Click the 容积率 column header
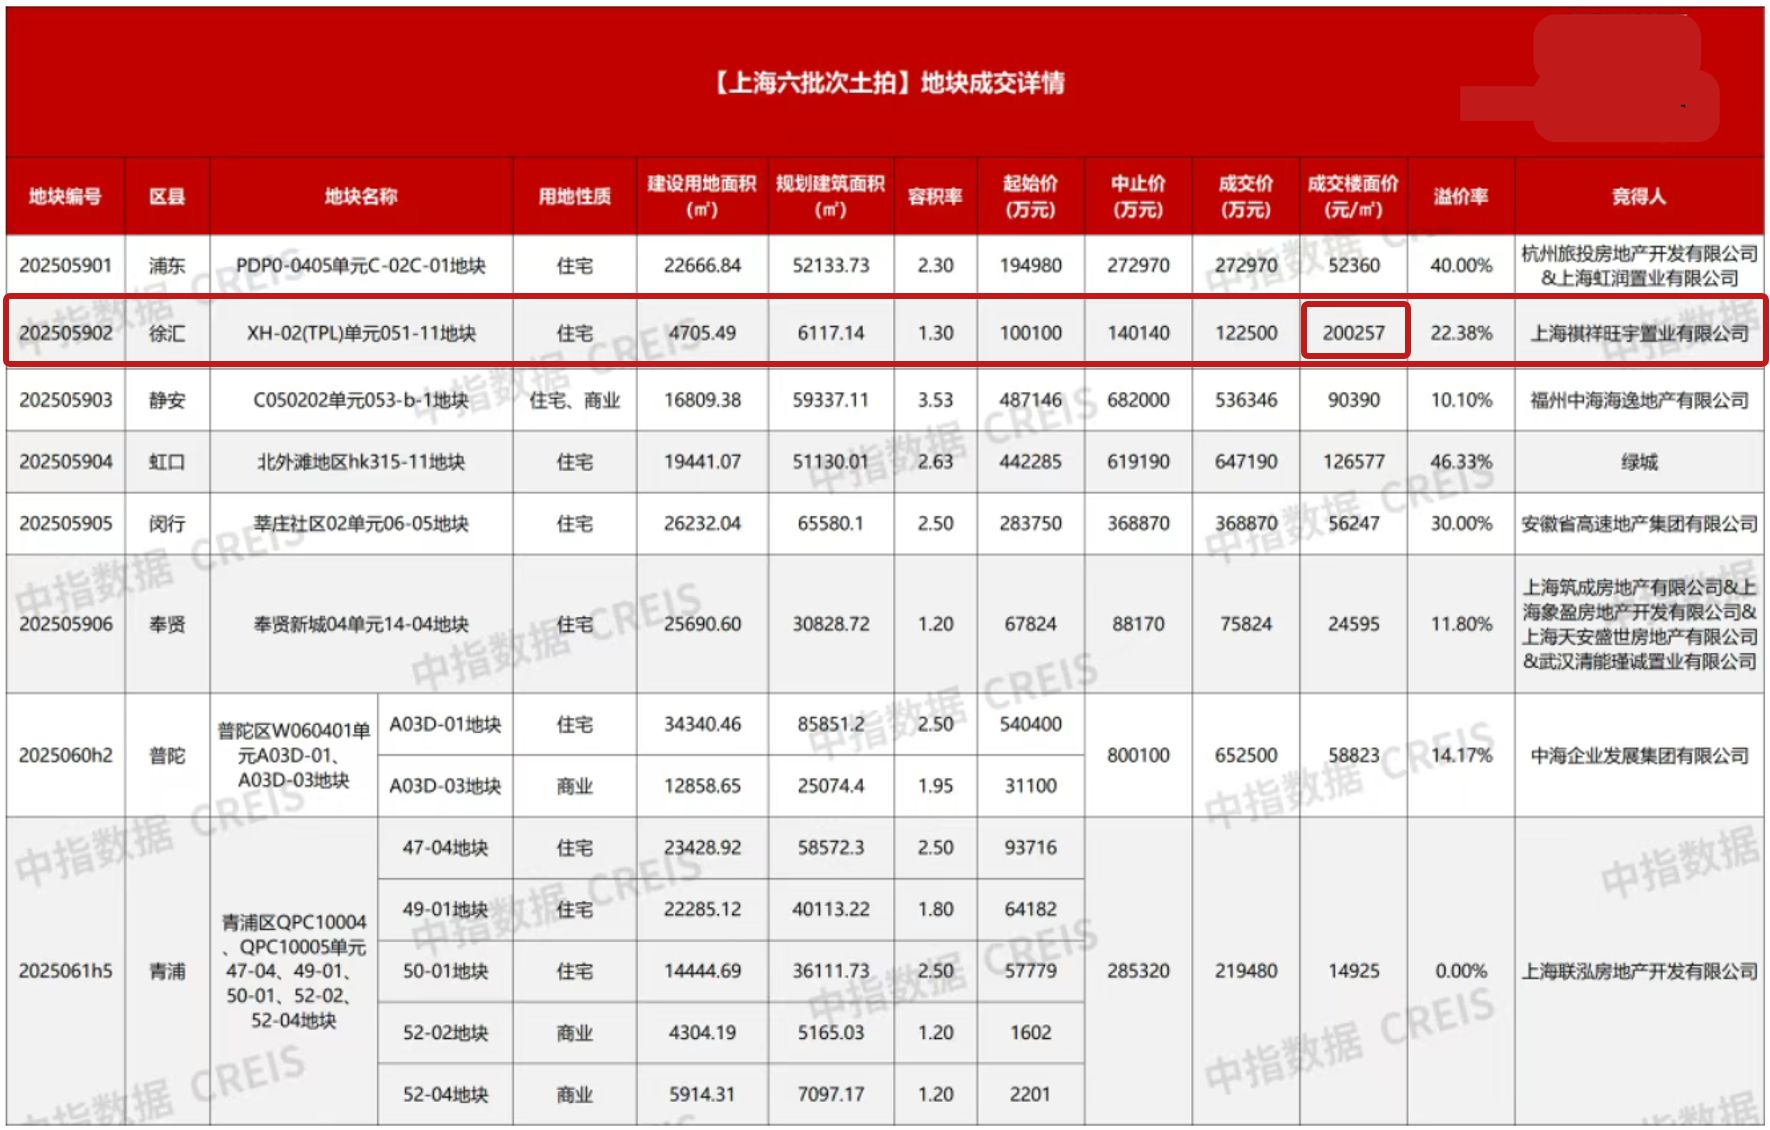Screen dimensions: 1770x1130 (935, 196)
